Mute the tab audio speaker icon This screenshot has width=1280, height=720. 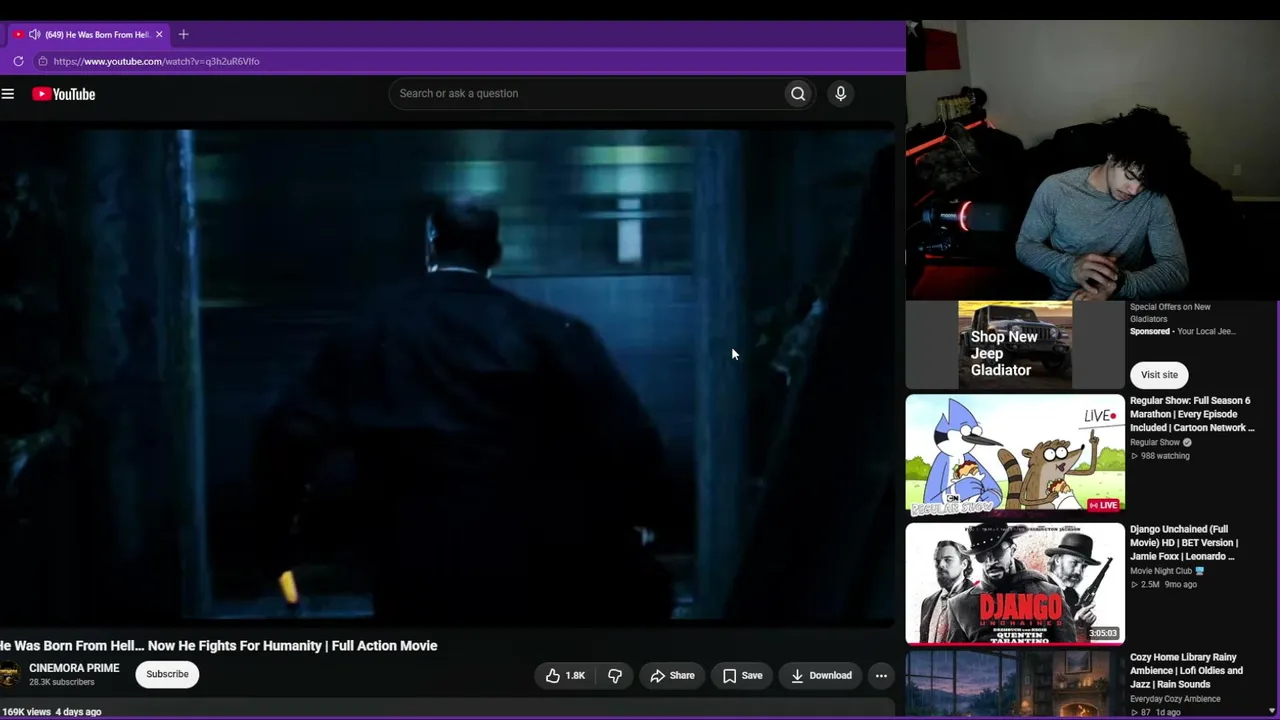tap(34, 34)
